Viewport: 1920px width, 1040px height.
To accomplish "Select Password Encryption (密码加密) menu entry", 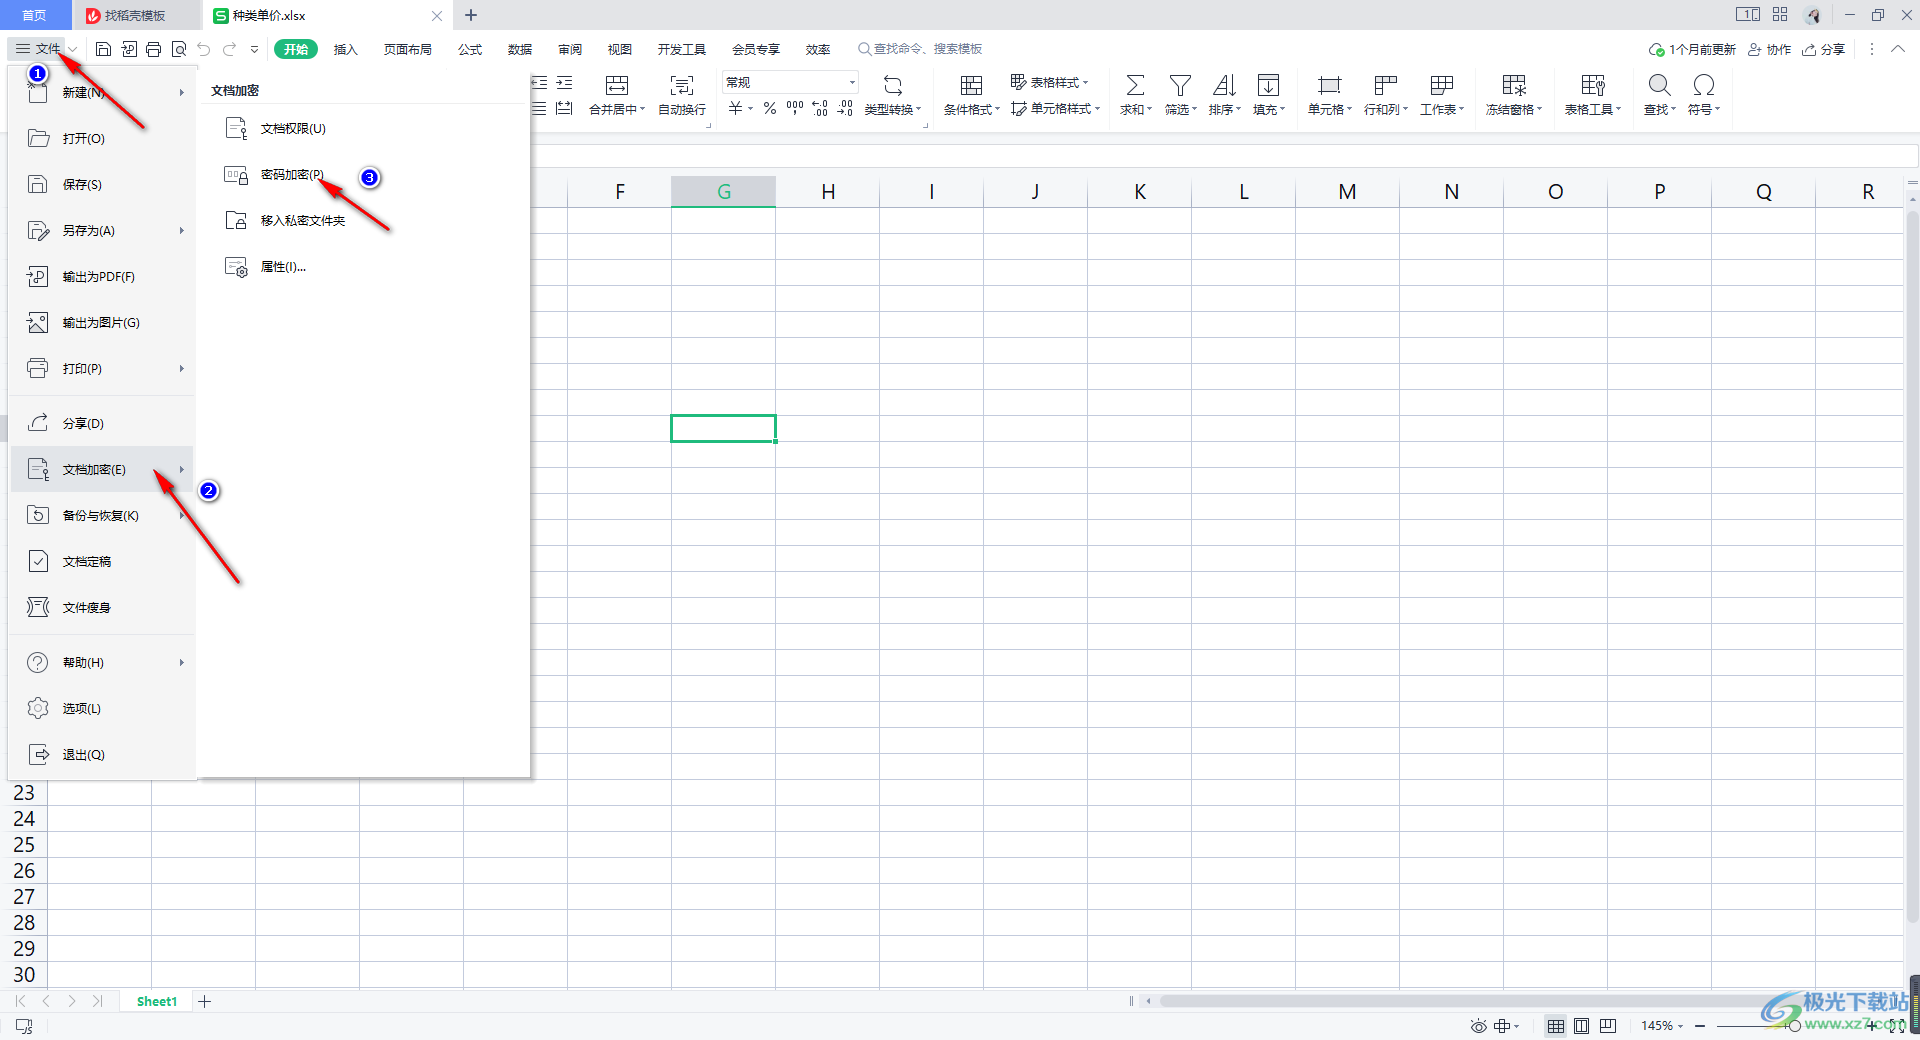I will point(292,175).
